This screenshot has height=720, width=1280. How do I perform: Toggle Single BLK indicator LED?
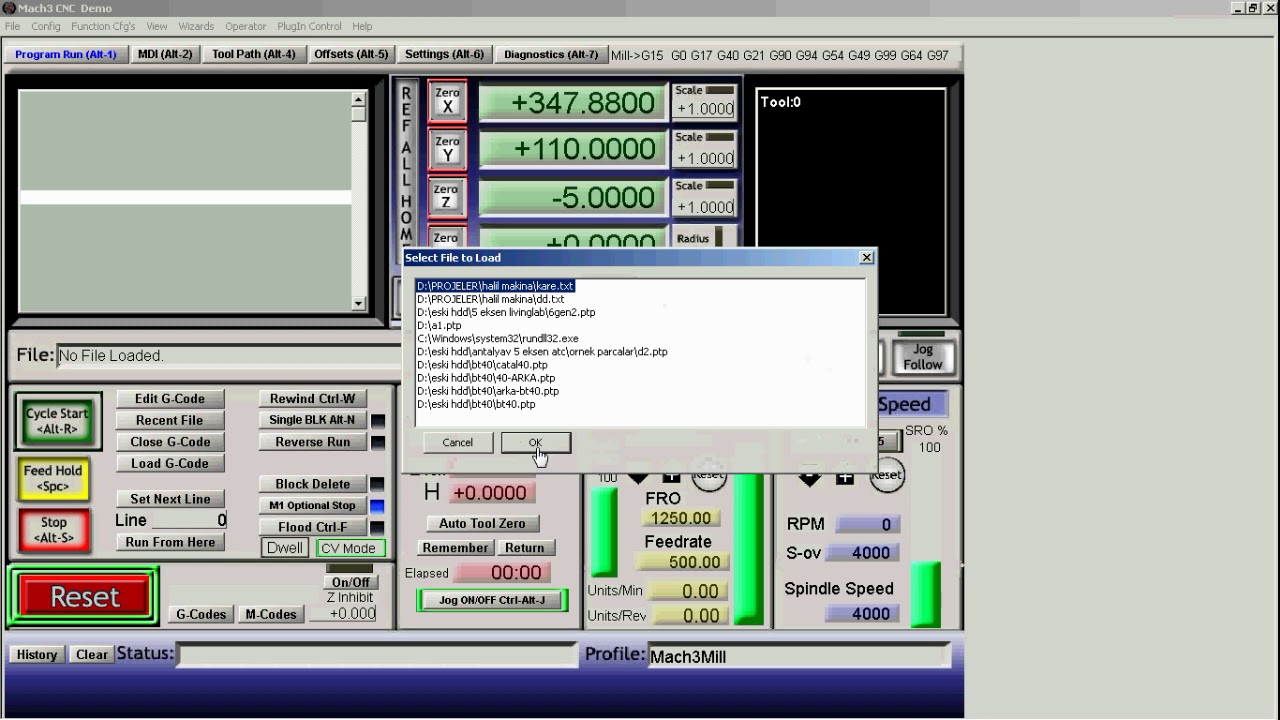point(377,421)
